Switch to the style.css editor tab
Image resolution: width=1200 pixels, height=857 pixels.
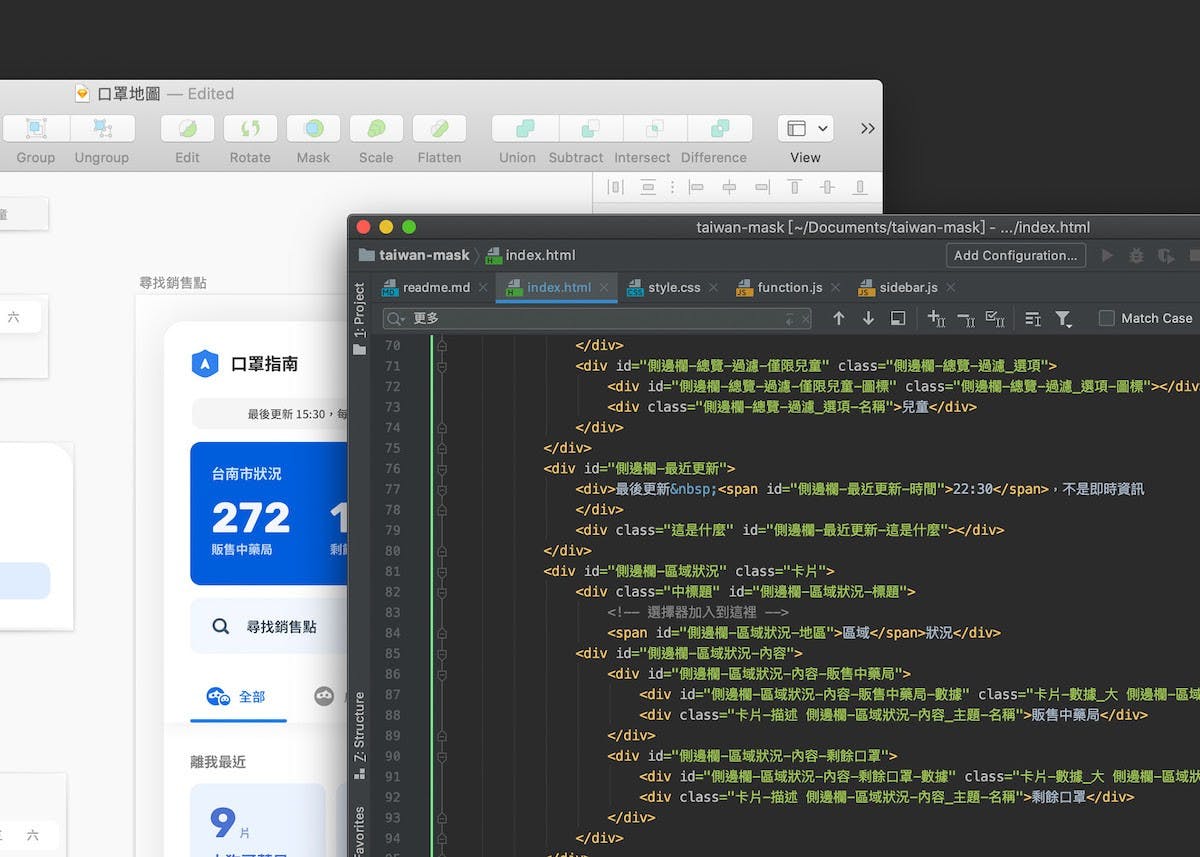[673, 287]
